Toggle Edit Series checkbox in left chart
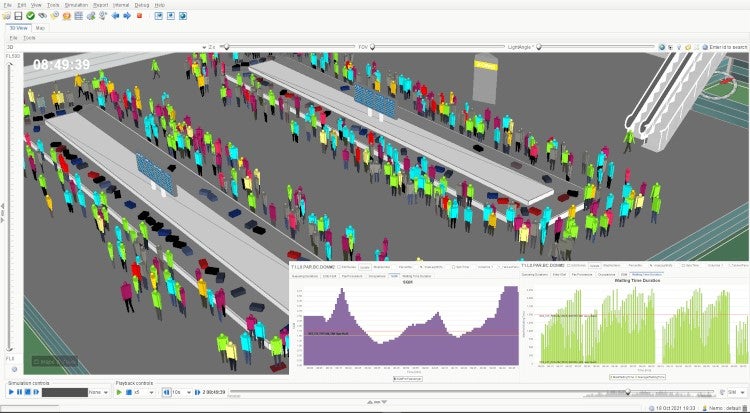 (340, 267)
